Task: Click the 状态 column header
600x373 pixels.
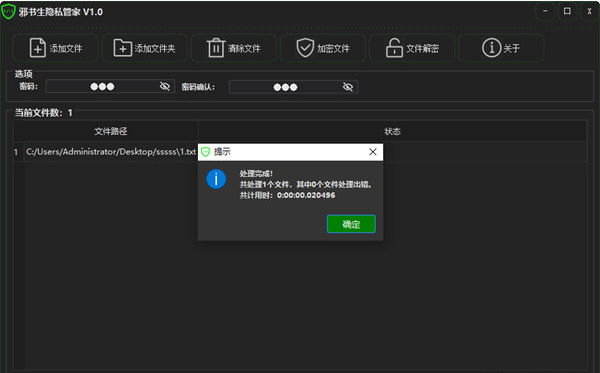Action: [x=393, y=131]
